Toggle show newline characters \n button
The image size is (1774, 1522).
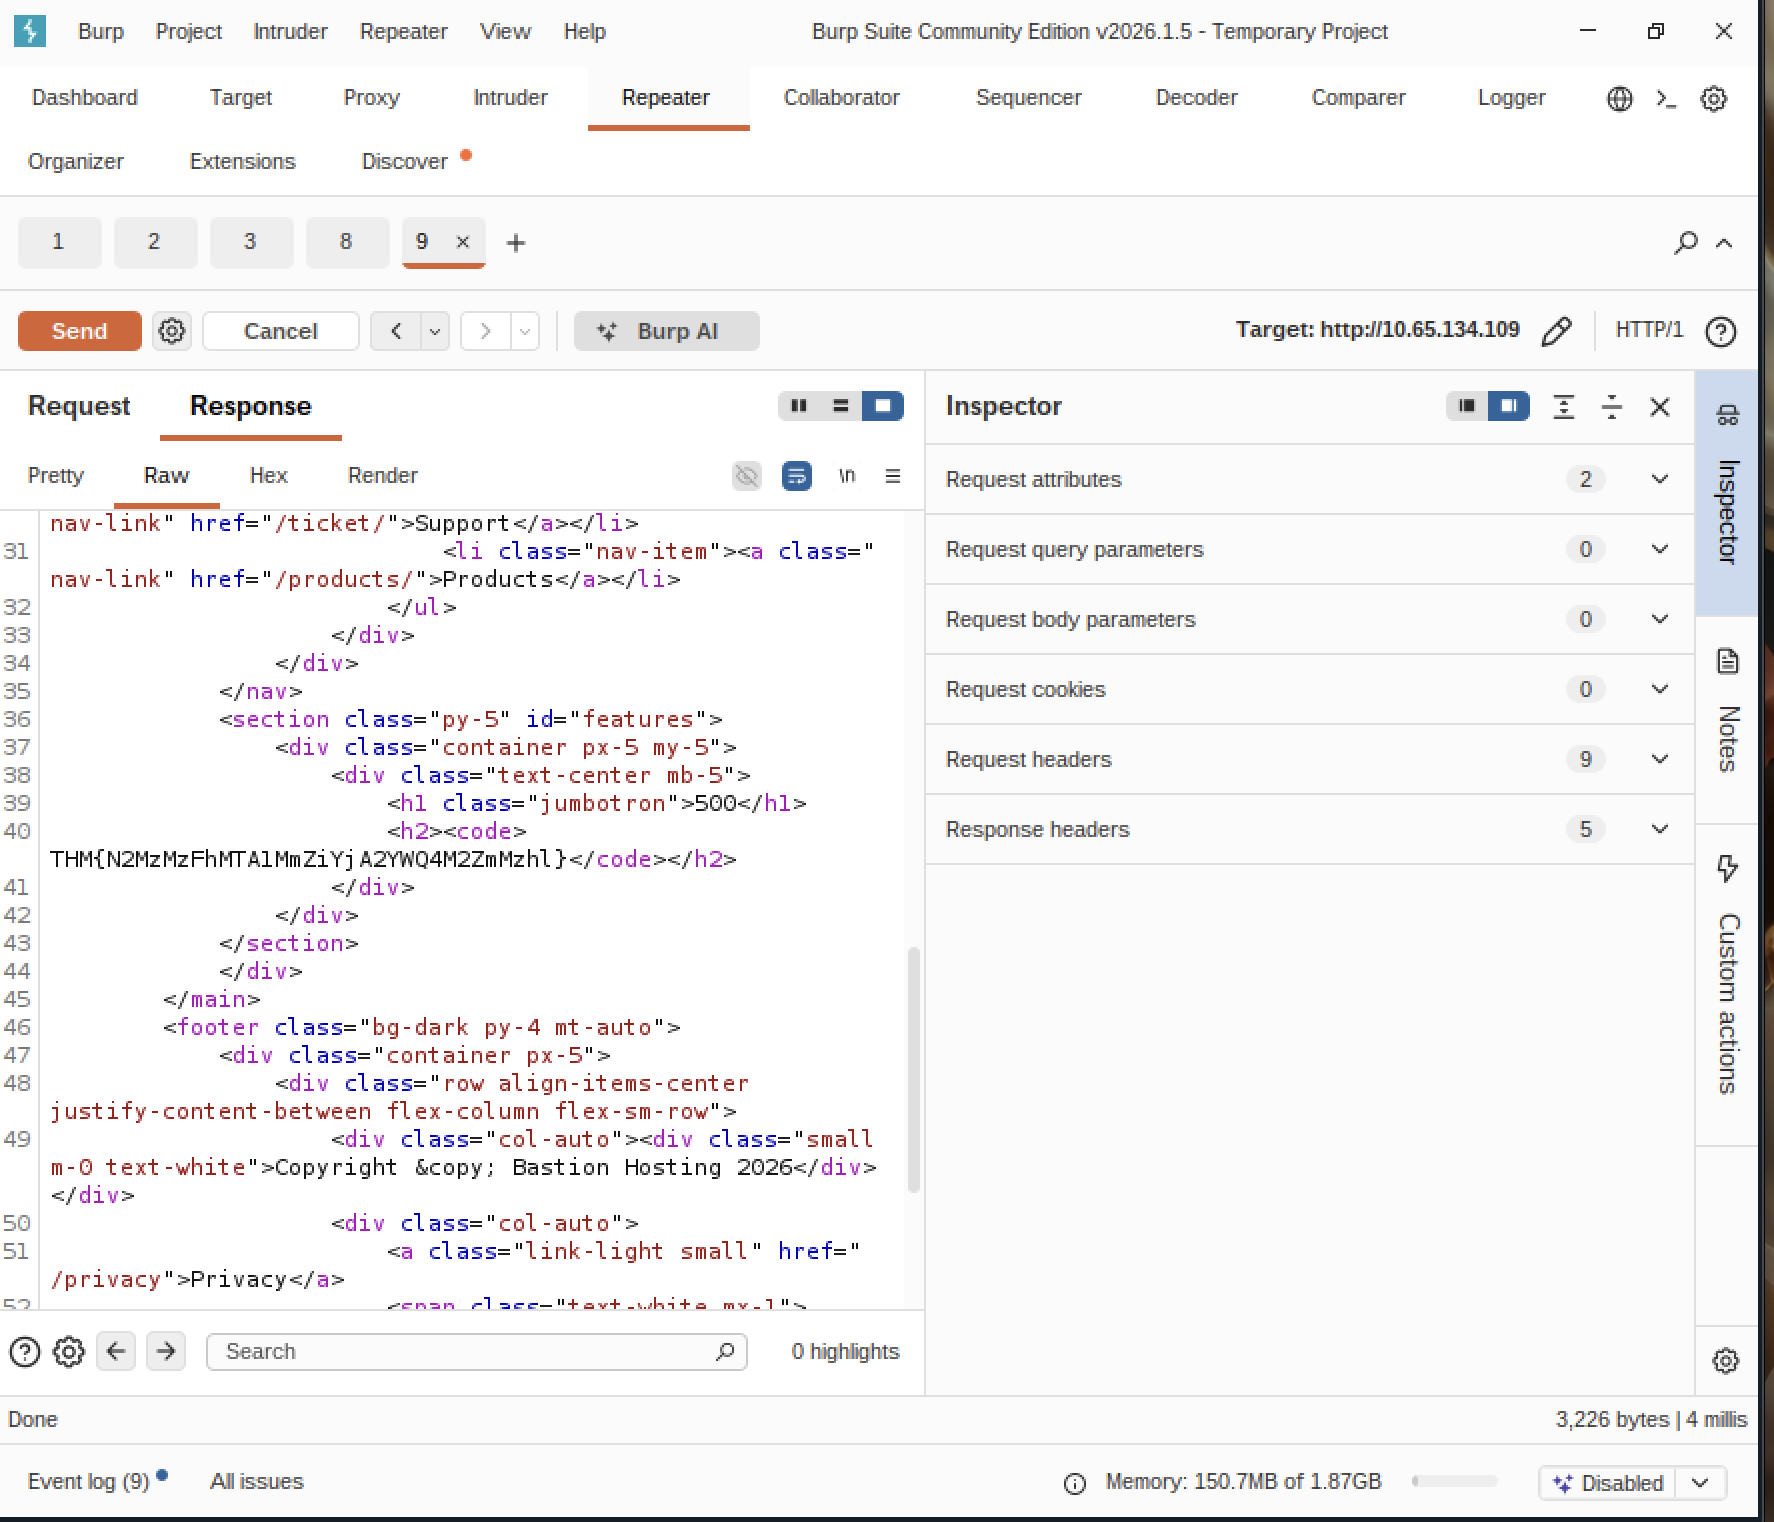[847, 476]
